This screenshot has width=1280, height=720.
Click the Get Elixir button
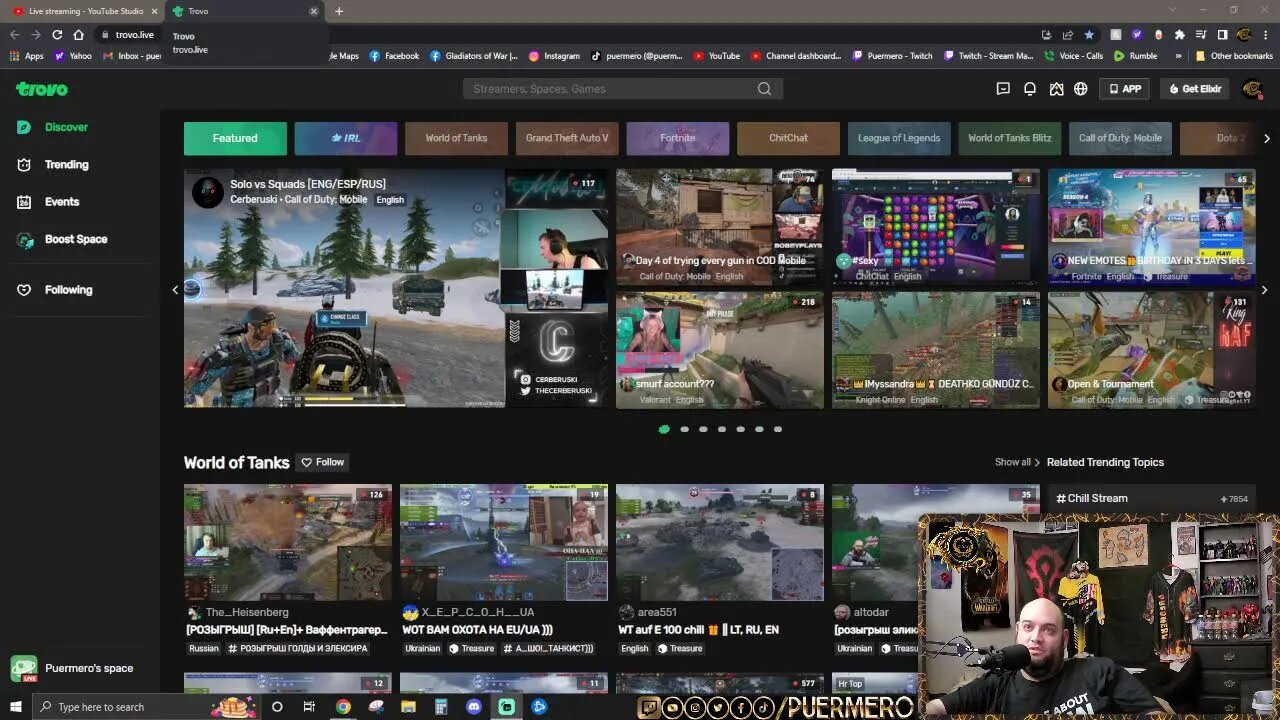[1196, 89]
